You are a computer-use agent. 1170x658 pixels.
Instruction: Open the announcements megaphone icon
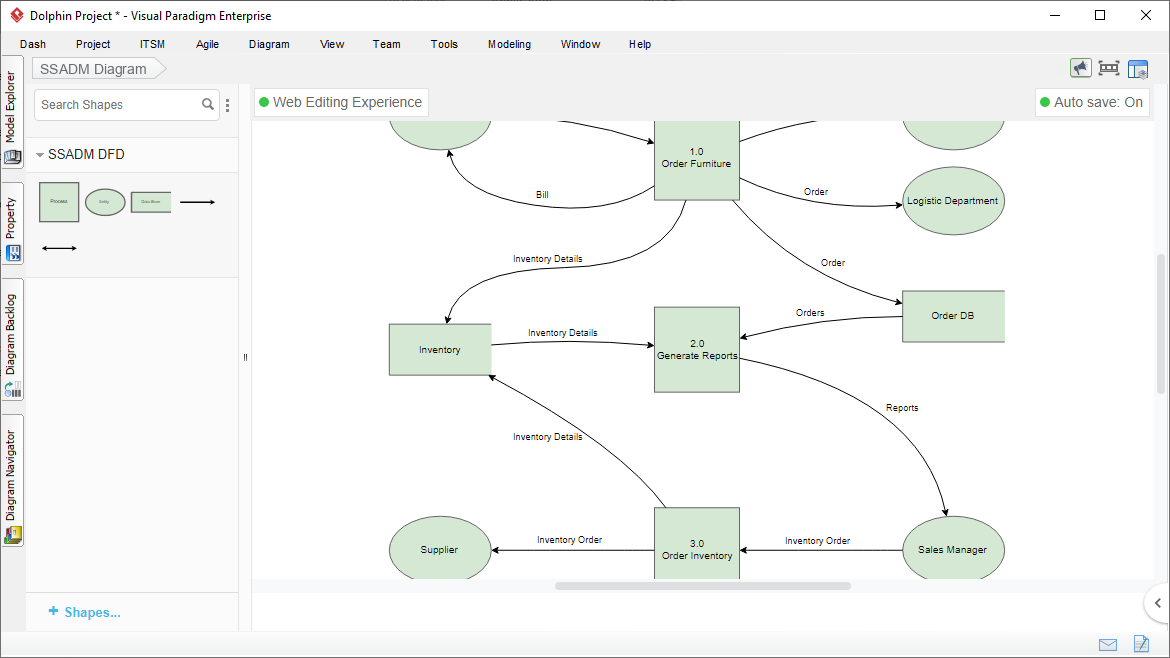(1081, 68)
